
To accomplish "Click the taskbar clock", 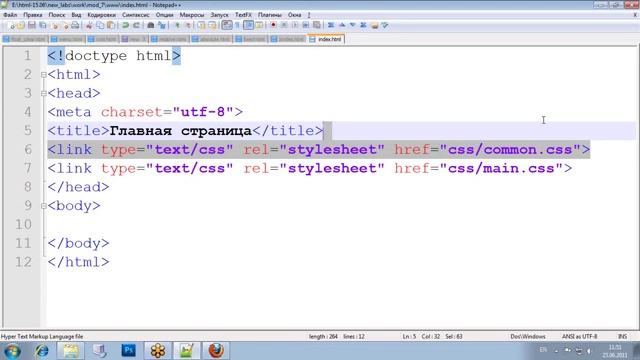I will (x=615, y=351).
